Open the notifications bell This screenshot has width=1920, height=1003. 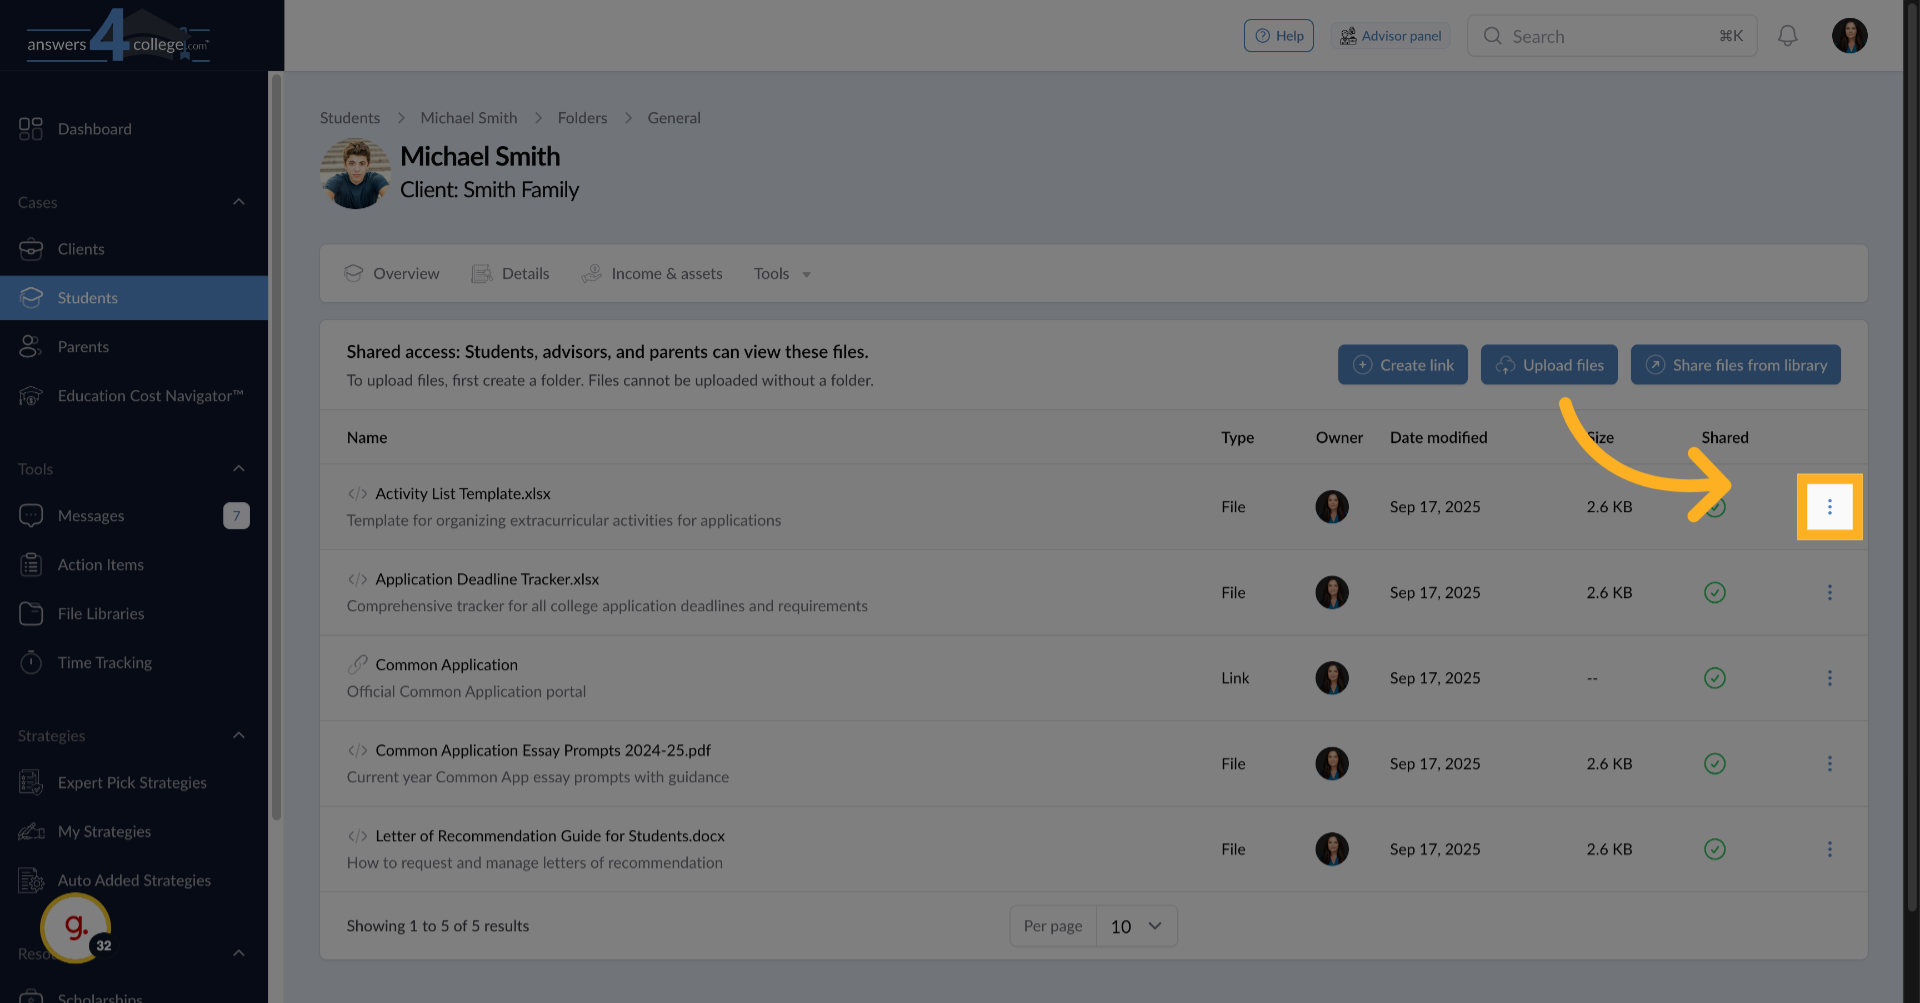[x=1787, y=36]
